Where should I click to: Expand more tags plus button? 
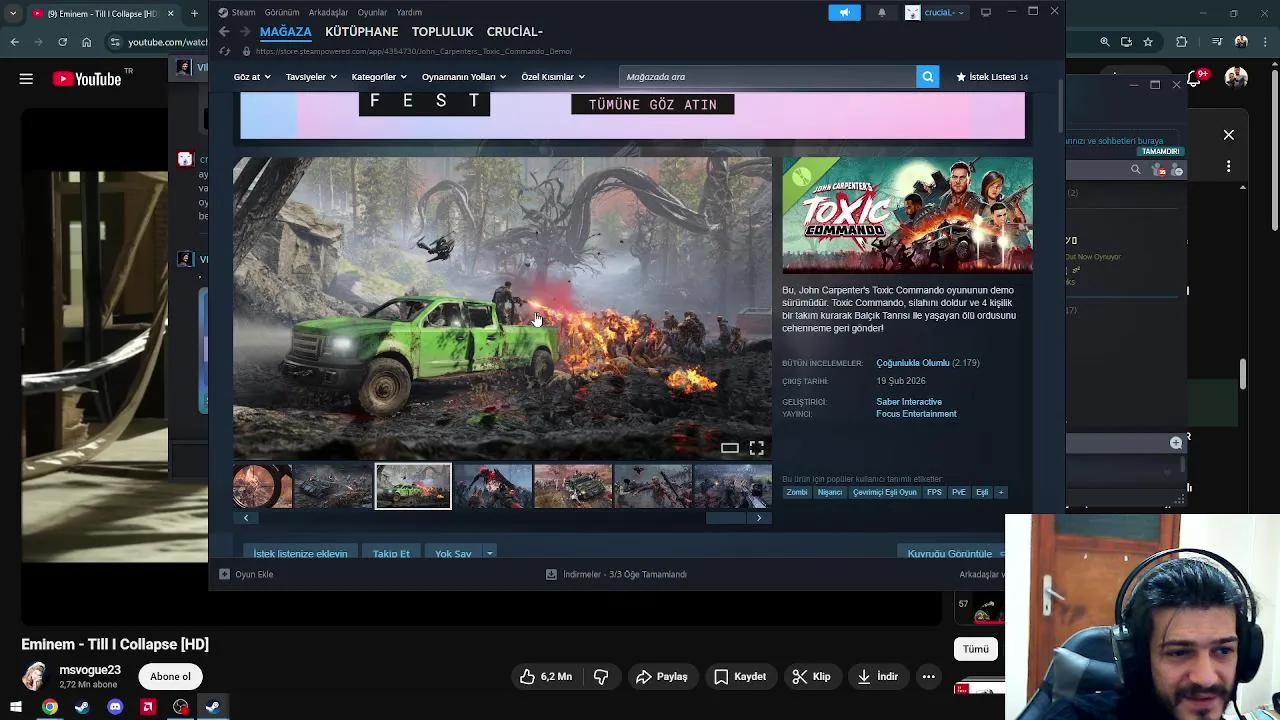tap(1000, 492)
